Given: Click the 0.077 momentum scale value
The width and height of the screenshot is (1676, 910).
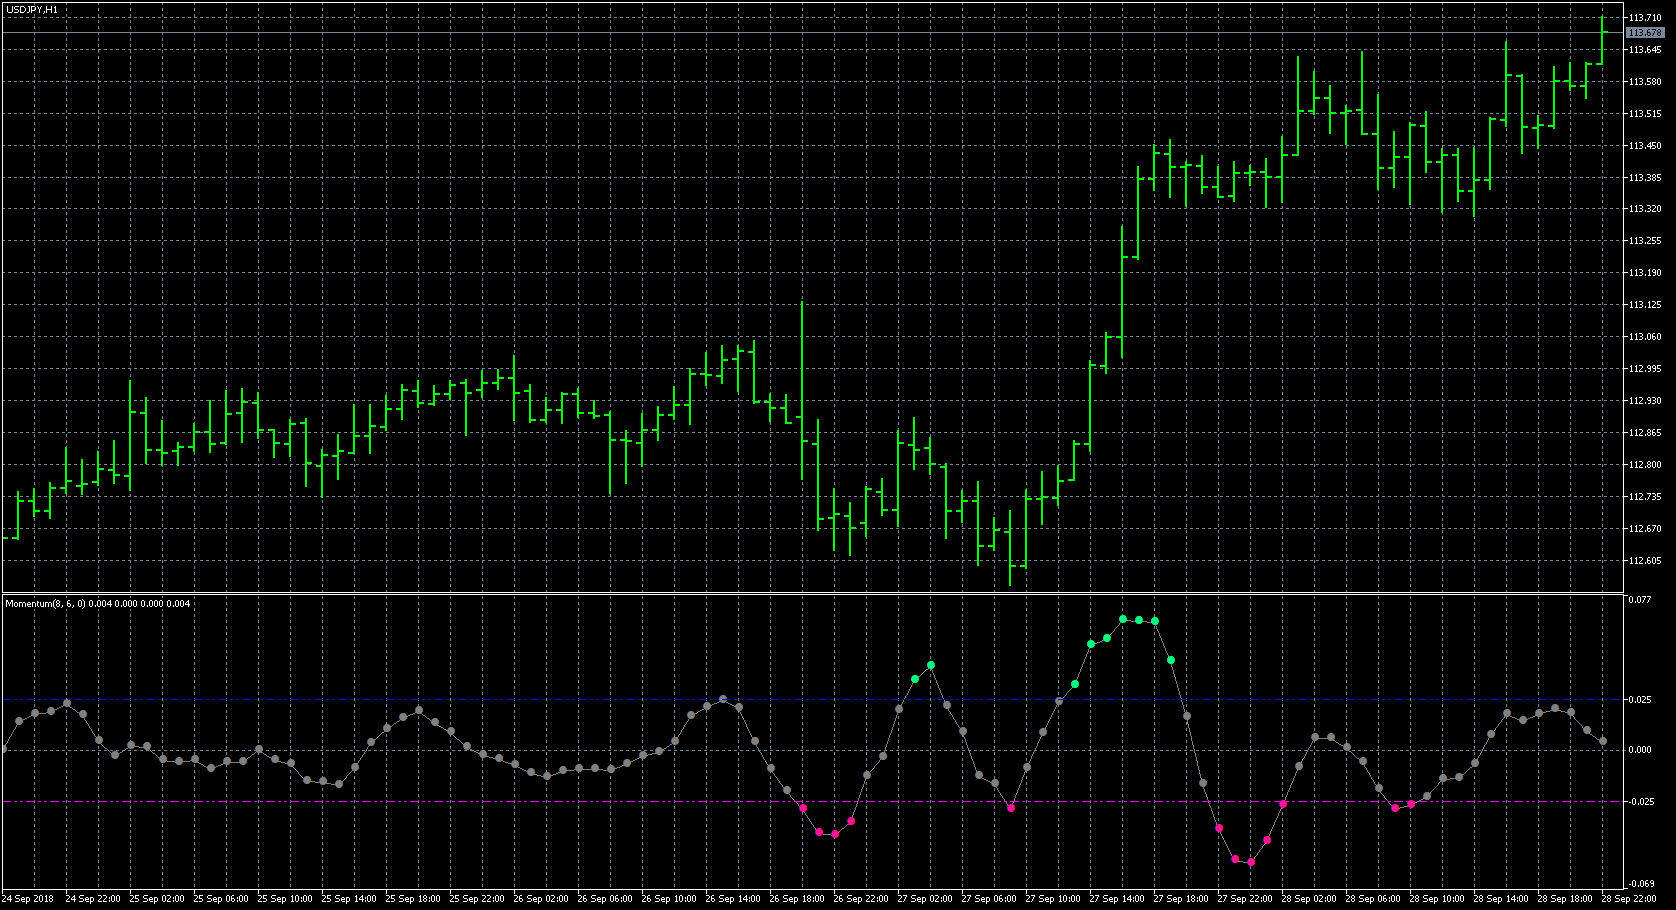Looking at the screenshot, I should pos(1639,600).
